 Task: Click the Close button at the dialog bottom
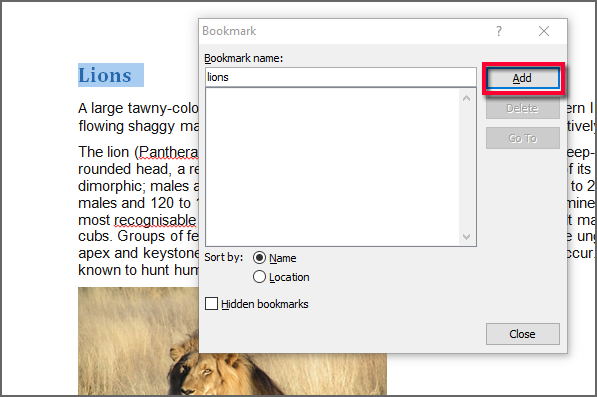522,334
